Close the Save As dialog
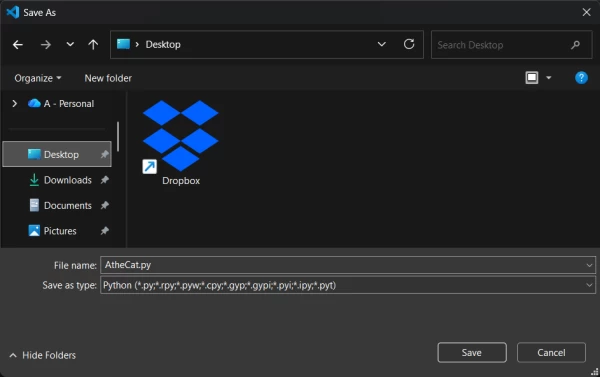Screen dimensions: 600x377 pos(586,12)
